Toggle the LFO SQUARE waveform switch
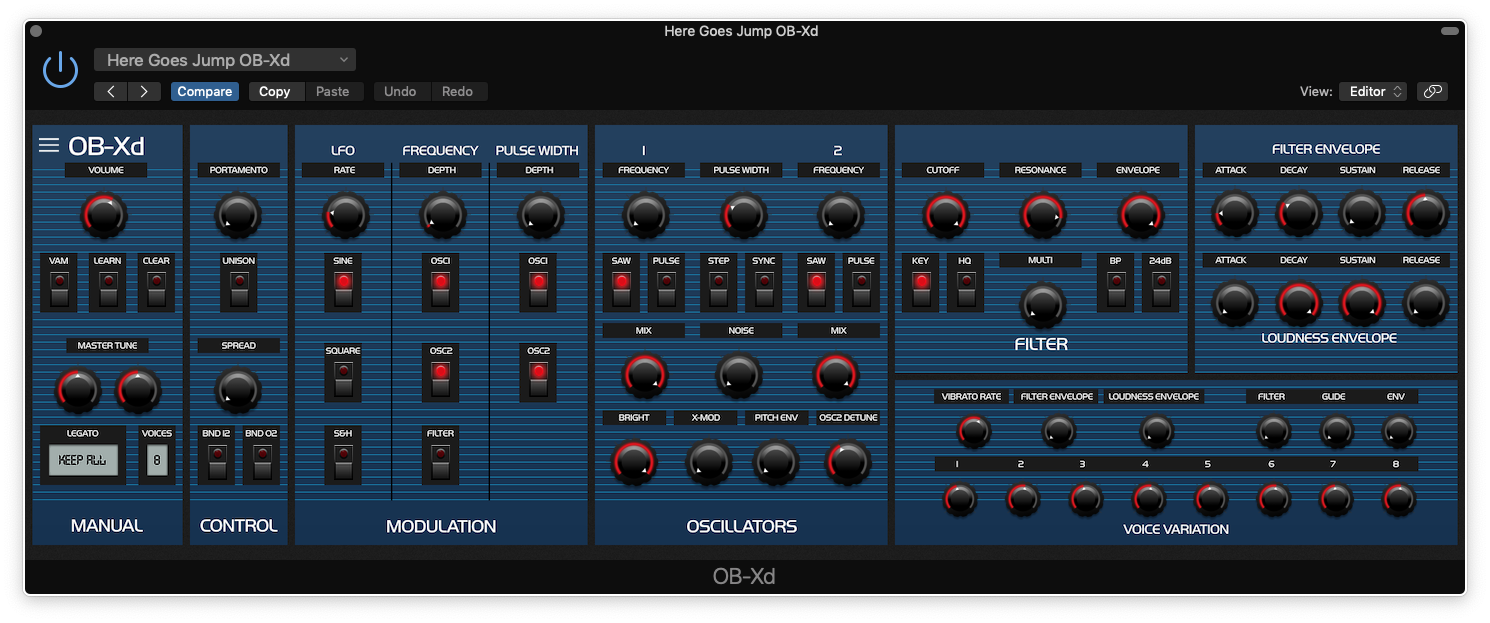 tap(343, 378)
